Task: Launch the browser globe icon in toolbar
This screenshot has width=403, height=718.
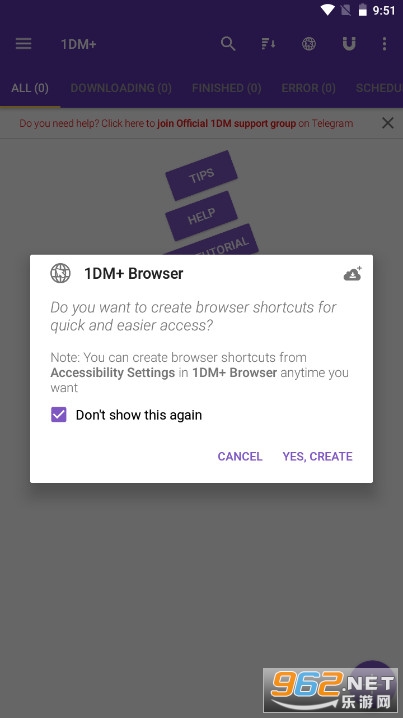Action: (x=309, y=44)
